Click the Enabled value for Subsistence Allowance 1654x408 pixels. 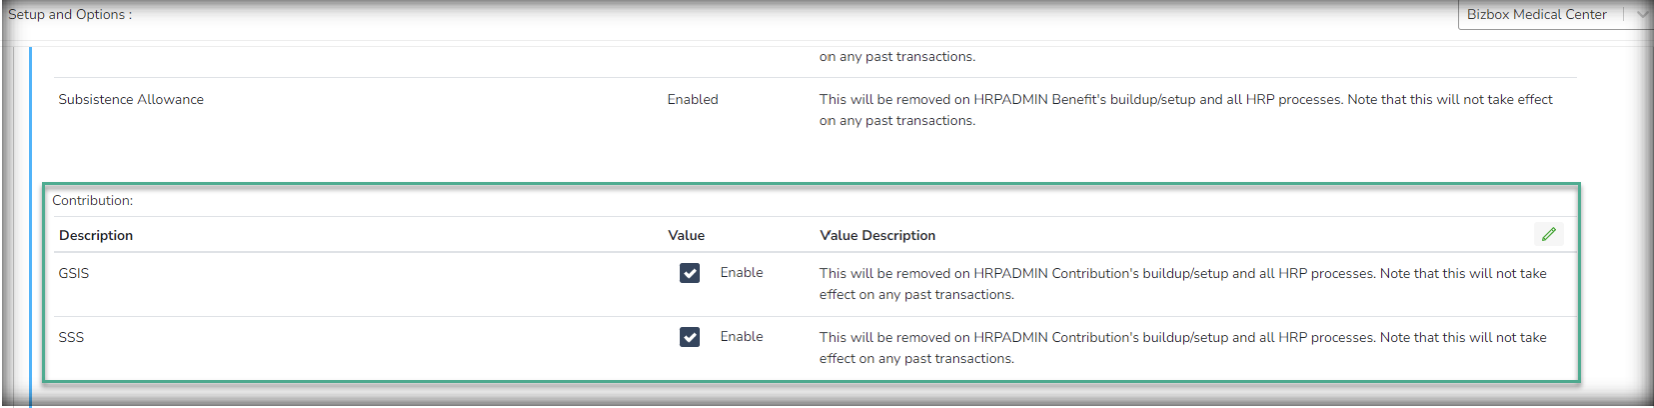pos(692,100)
